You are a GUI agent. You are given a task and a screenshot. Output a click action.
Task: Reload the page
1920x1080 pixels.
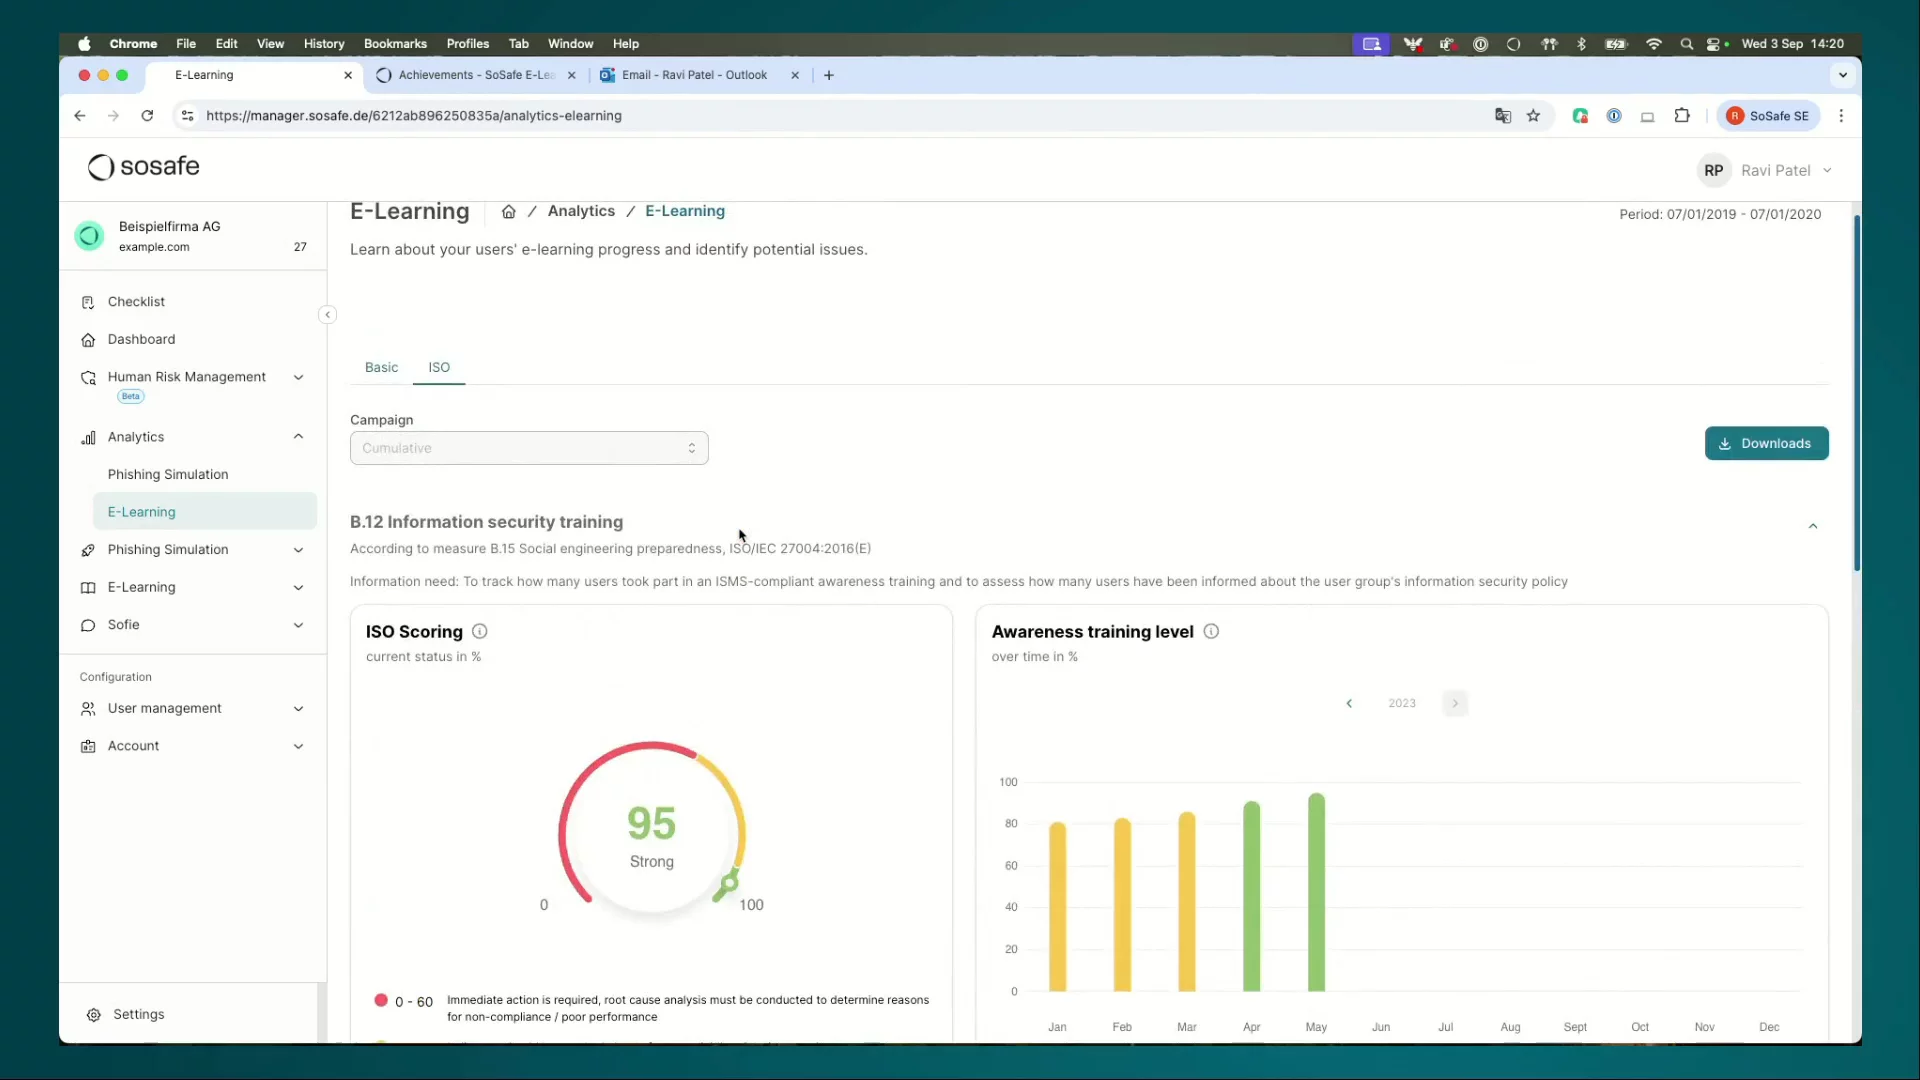pos(147,116)
